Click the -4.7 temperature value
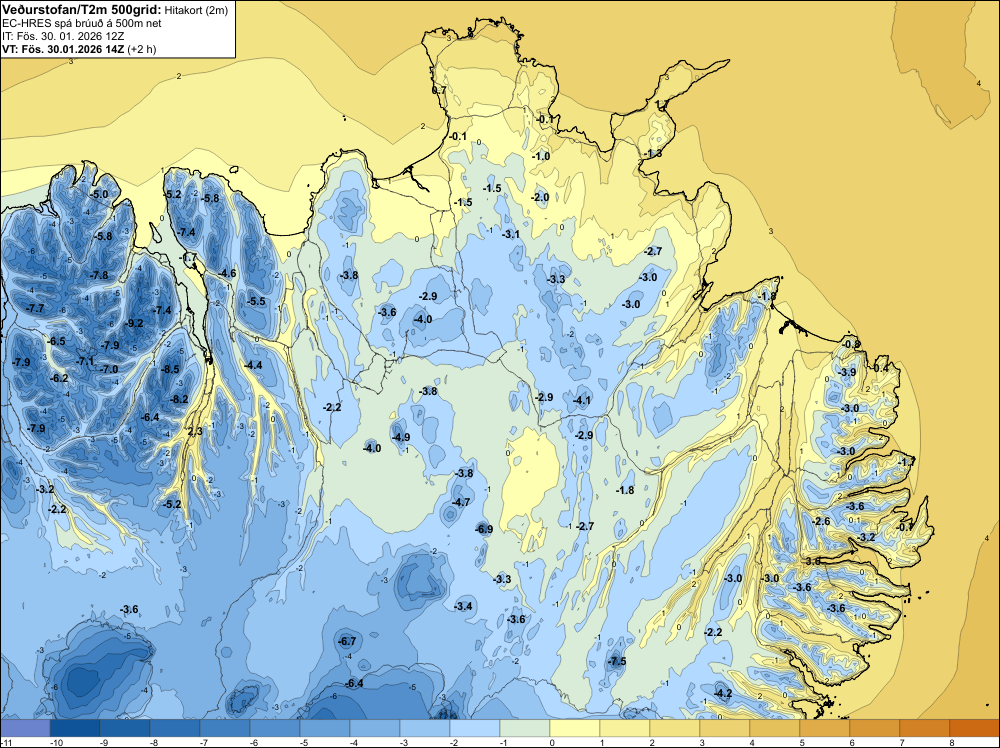This screenshot has height=748, width=1000. pyautogui.click(x=460, y=502)
